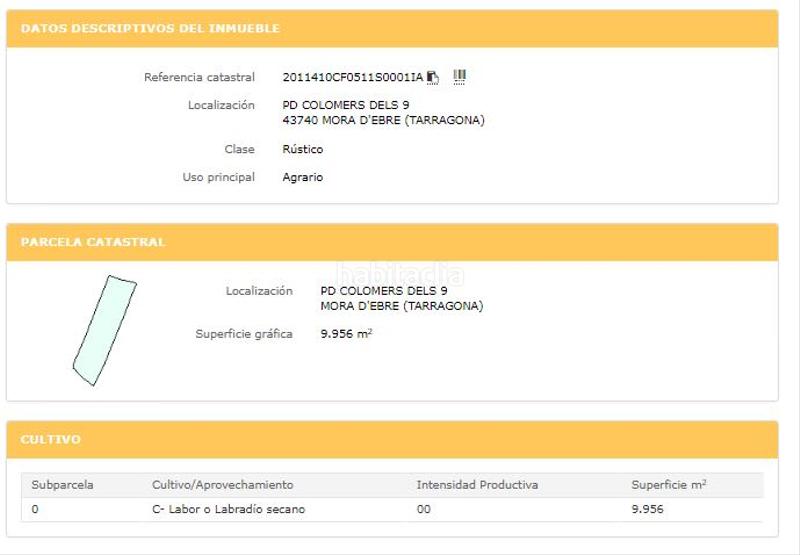The image size is (800, 555).
Task: Select the subparcel '0' table cell
Action: point(35,509)
